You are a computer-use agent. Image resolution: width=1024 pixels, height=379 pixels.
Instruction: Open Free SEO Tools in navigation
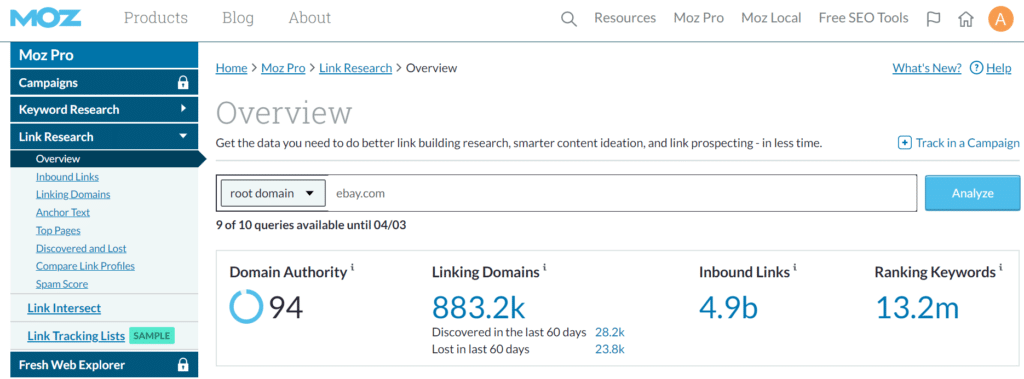pos(863,18)
